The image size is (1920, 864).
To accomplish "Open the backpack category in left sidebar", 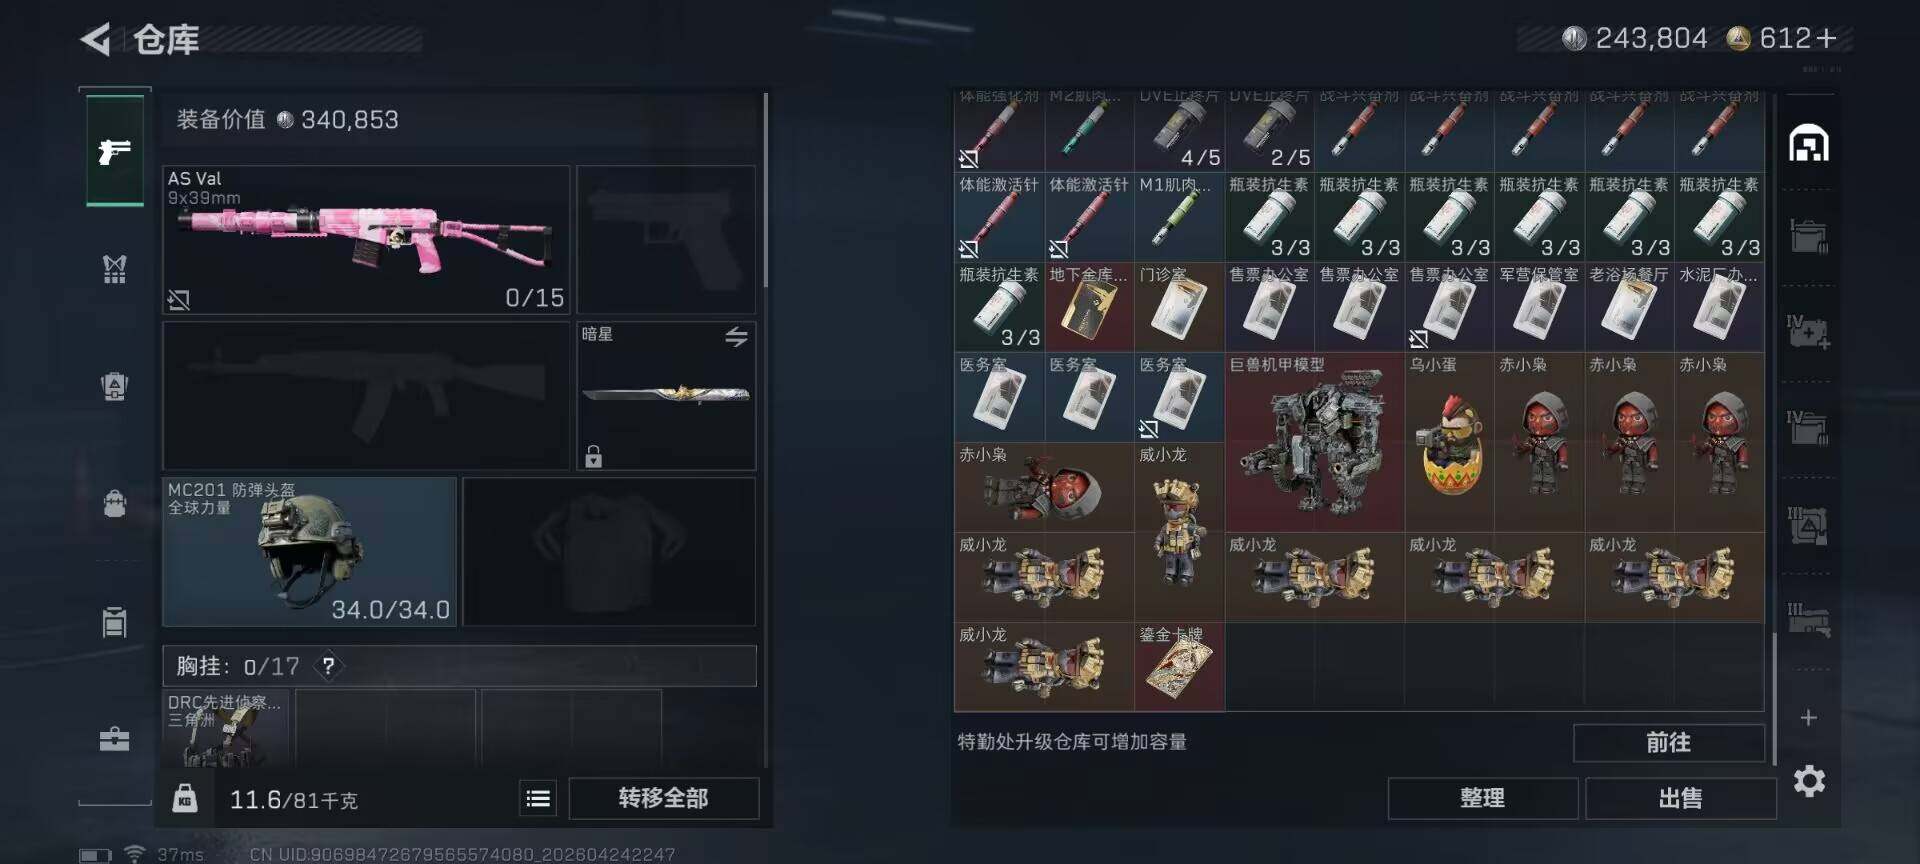I will point(115,503).
